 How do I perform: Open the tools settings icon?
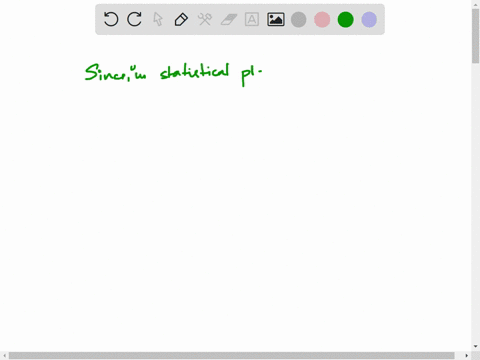205,19
